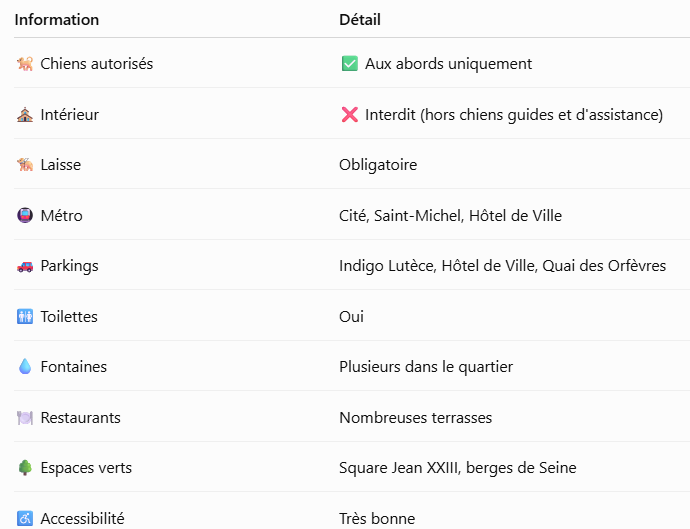
Task: Select the Cité, Saint-Michel, Hôtel de Ville cell
Action: tap(451, 216)
